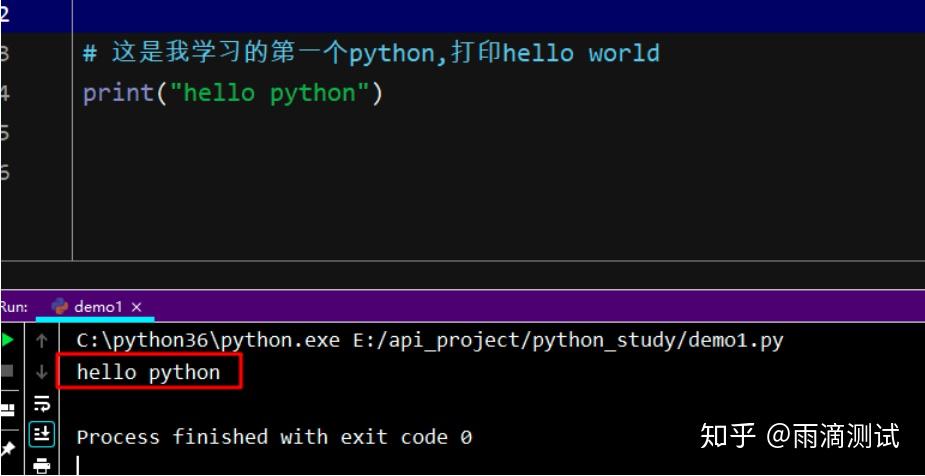Toggle scroll to end of console
Image resolution: width=925 pixels, height=476 pixels.
pos(41,435)
